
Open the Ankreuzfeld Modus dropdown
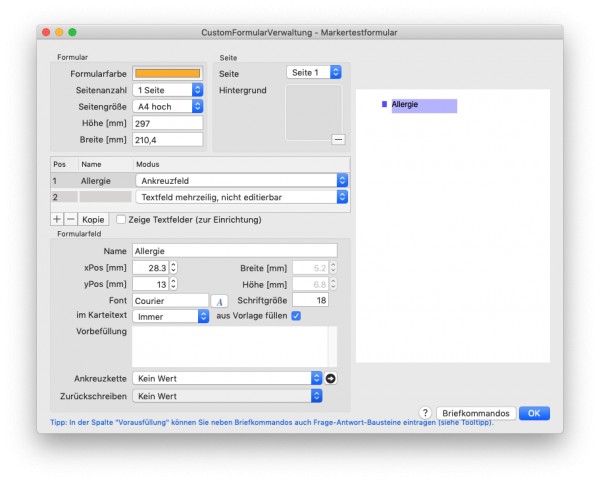pyautogui.click(x=242, y=181)
